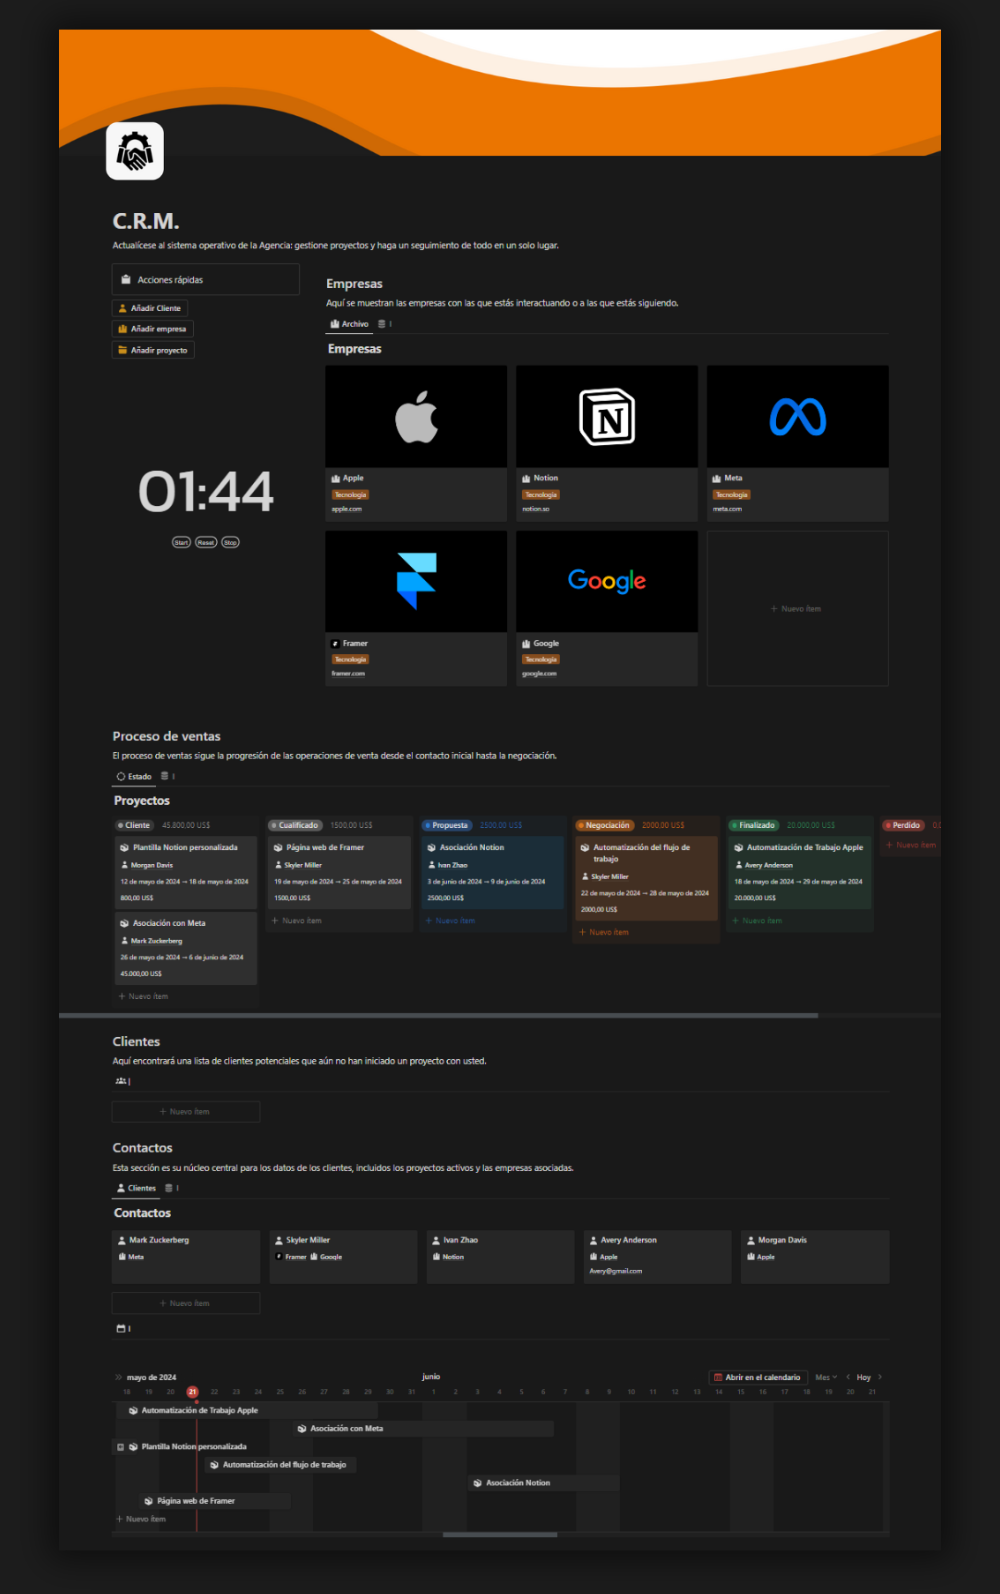Screen dimensions: 1000x1594
Task: Go to next period with right chevron
Action: 880,1377
